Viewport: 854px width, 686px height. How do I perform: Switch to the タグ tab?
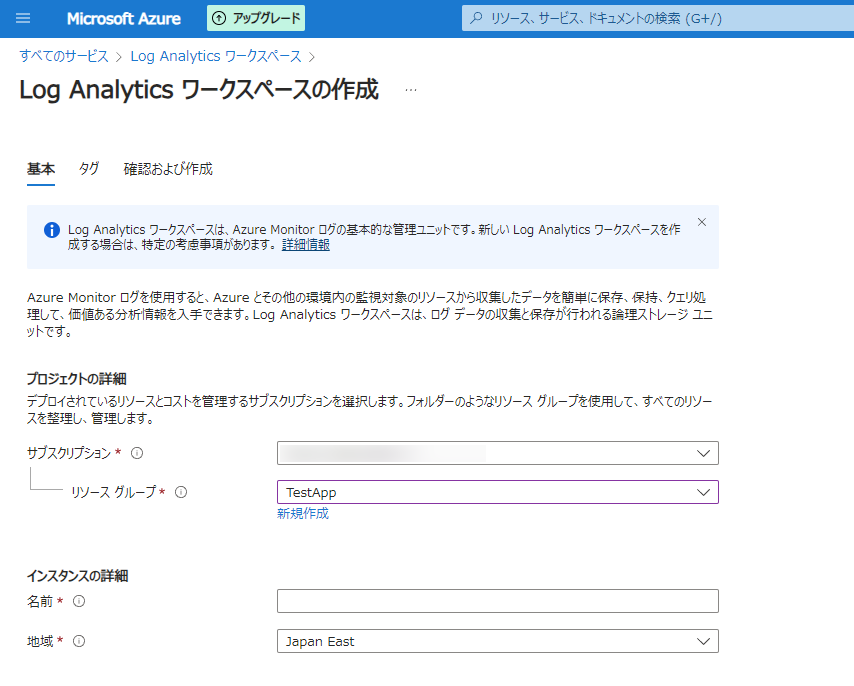pyautogui.click(x=89, y=169)
